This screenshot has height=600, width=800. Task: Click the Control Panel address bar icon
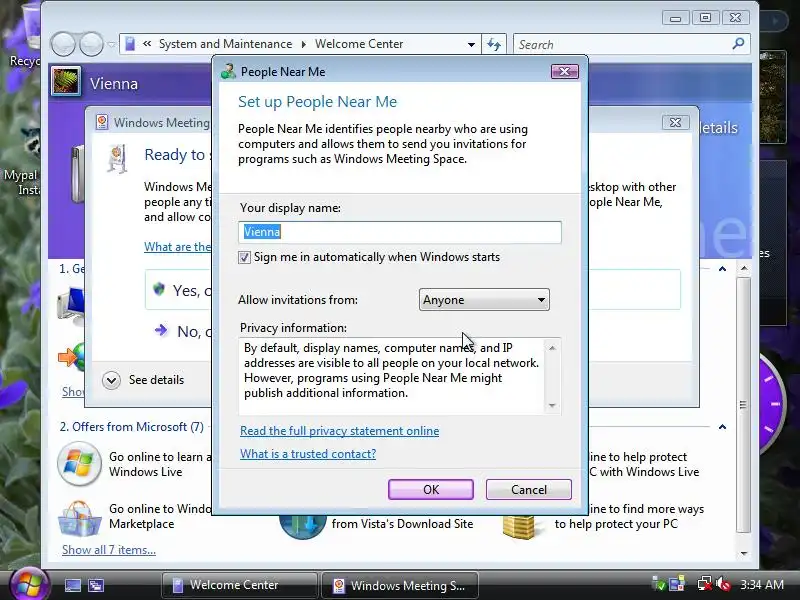[130, 44]
